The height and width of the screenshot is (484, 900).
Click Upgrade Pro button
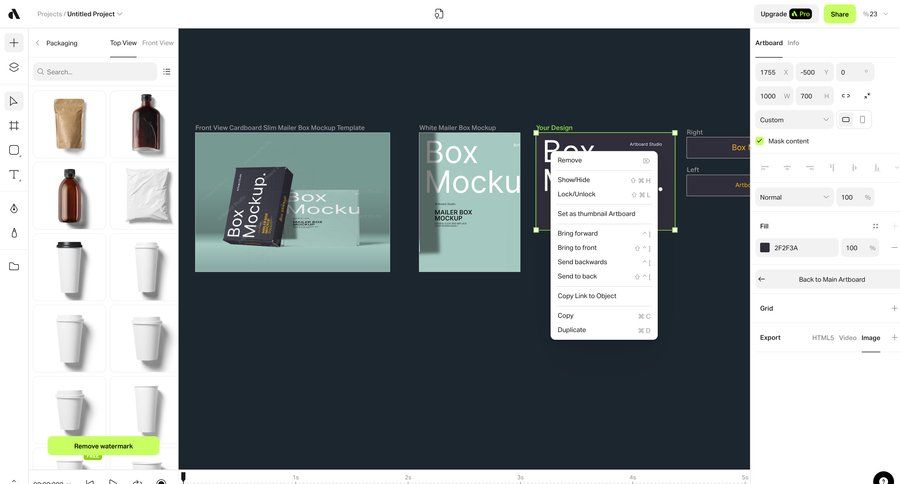[786, 14]
